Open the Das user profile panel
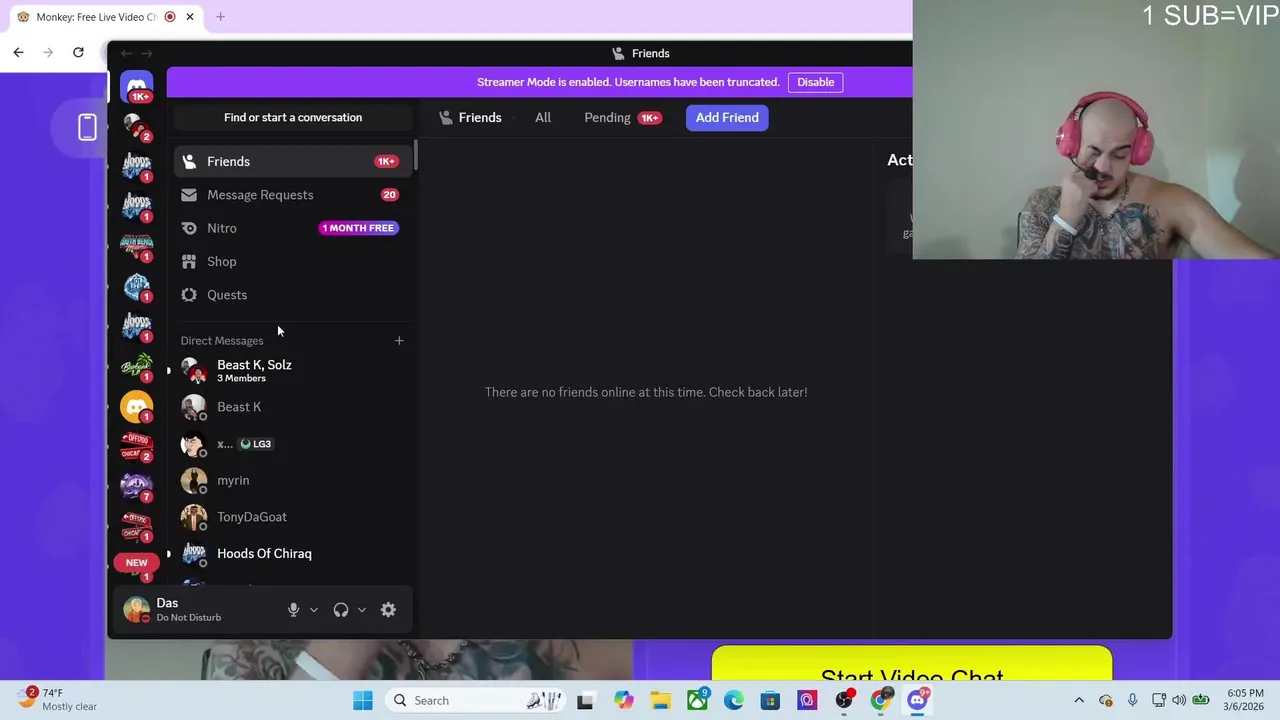Viewport: 1280px width, 720px height. [196, 609]
